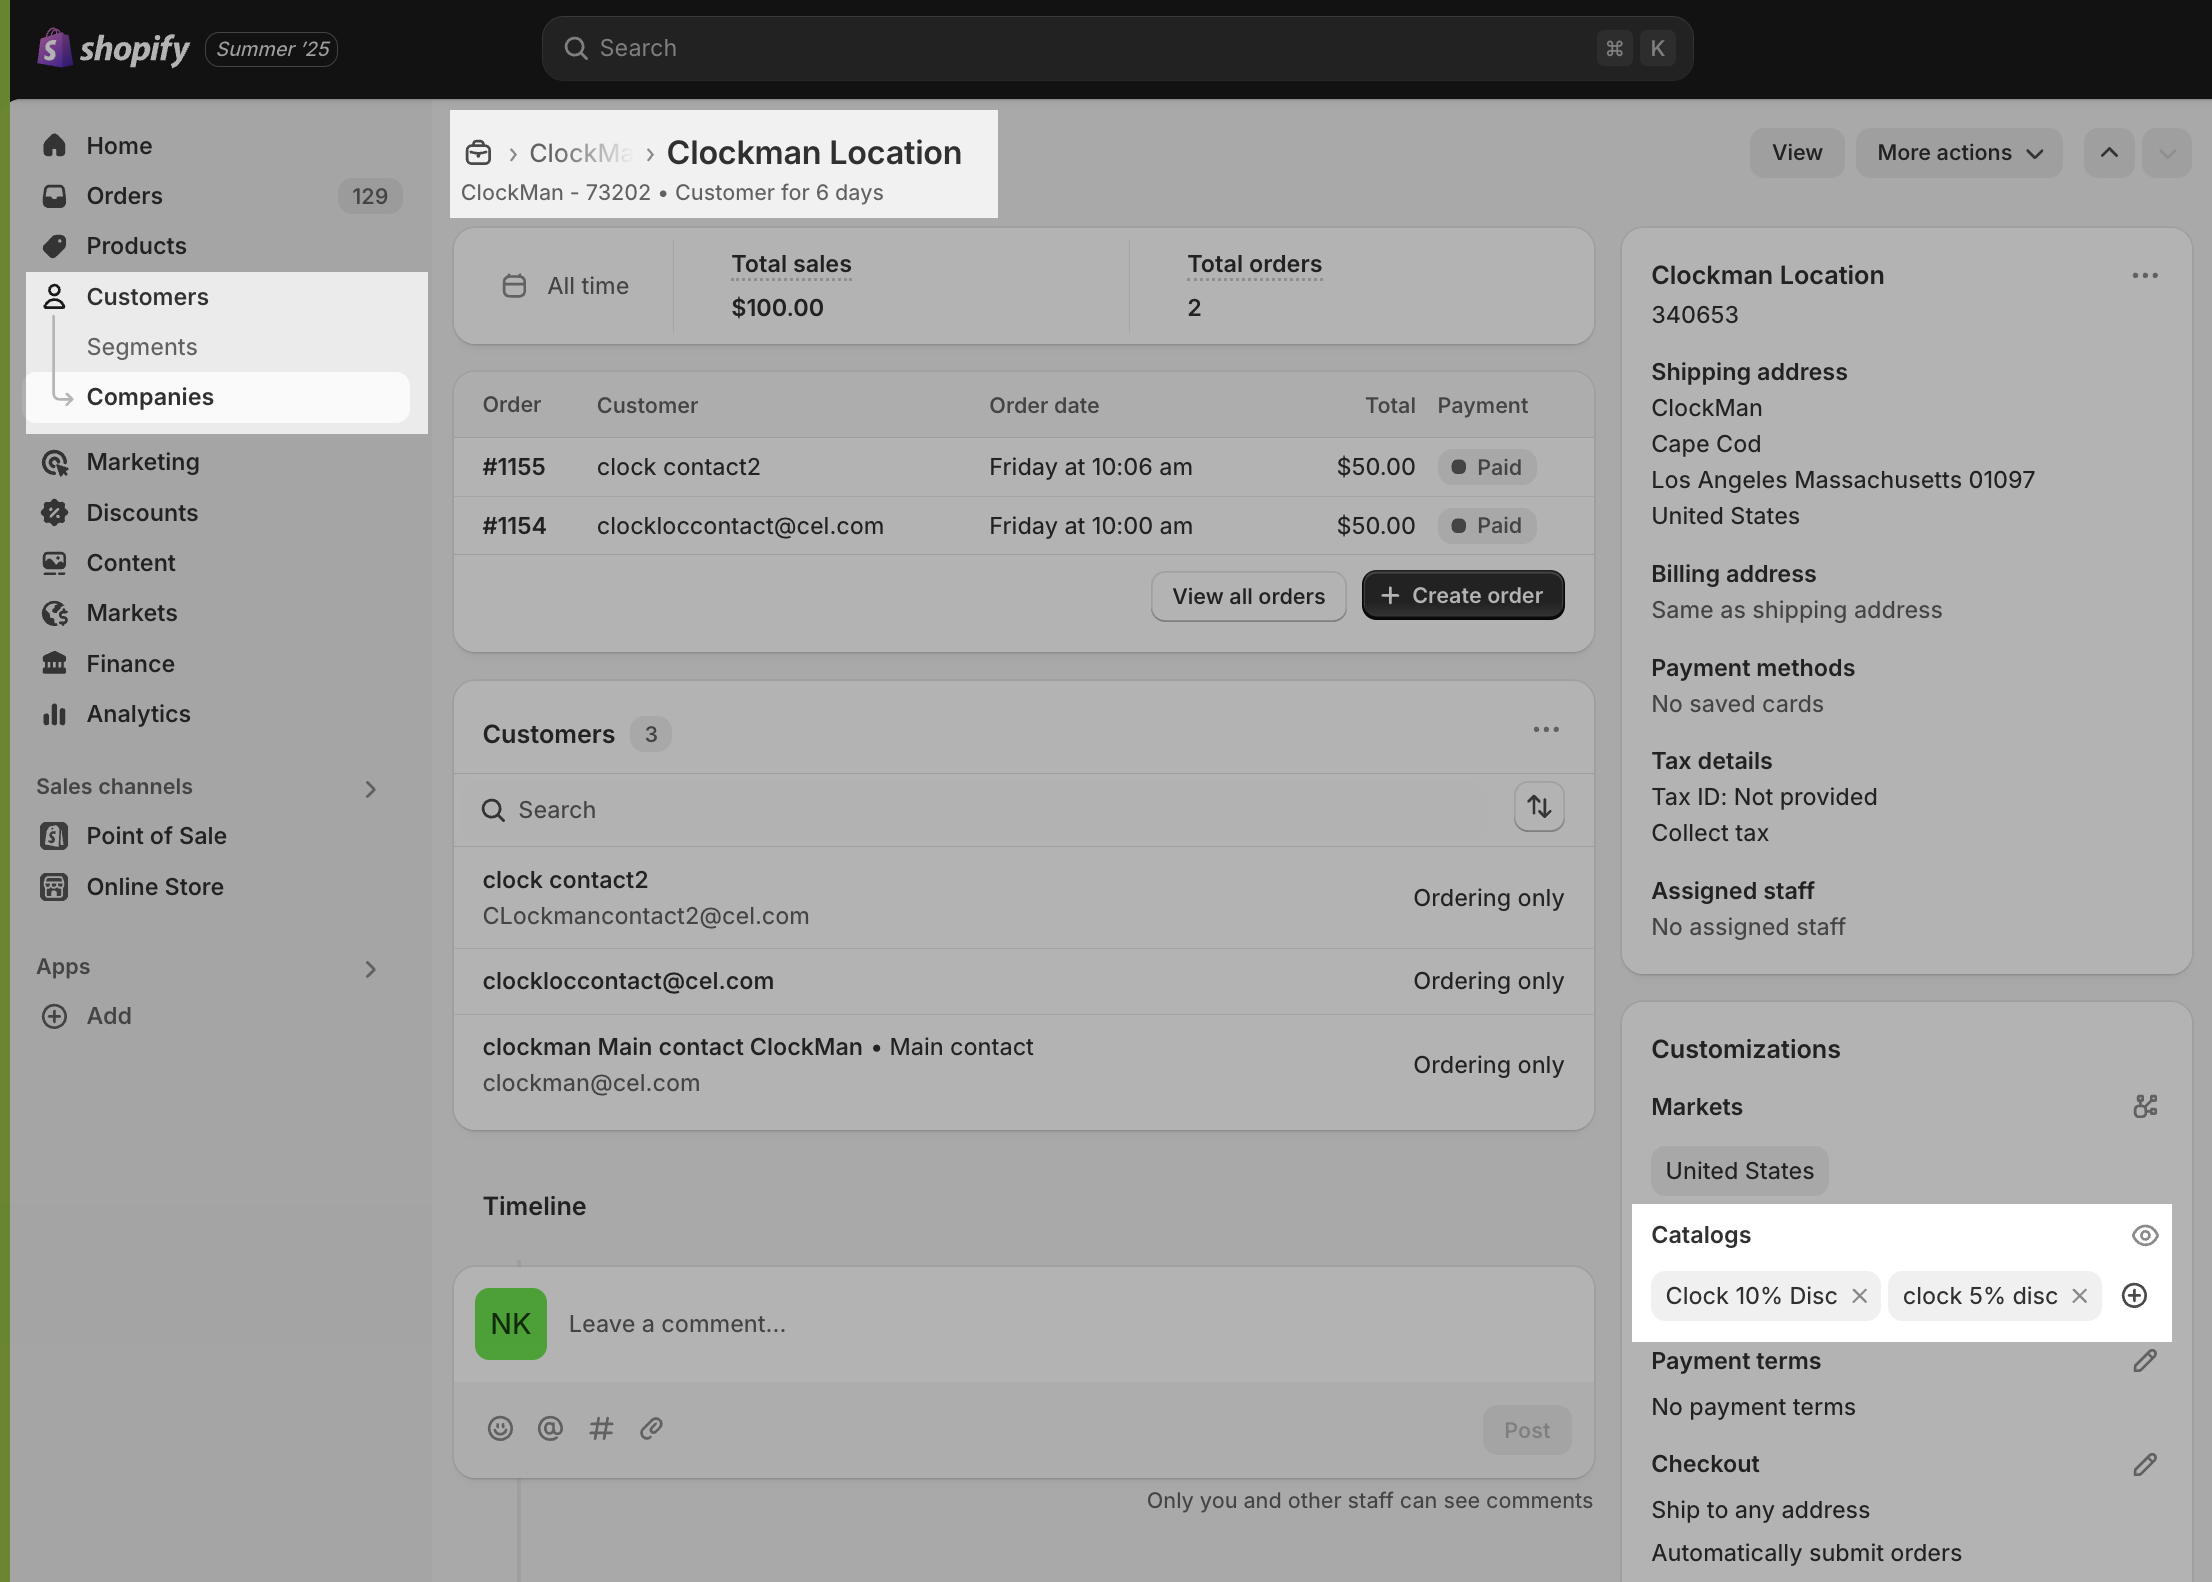Toggle catalog visibility eye icon
The image size is (2212, 1582).
tap(2145, 1236)
